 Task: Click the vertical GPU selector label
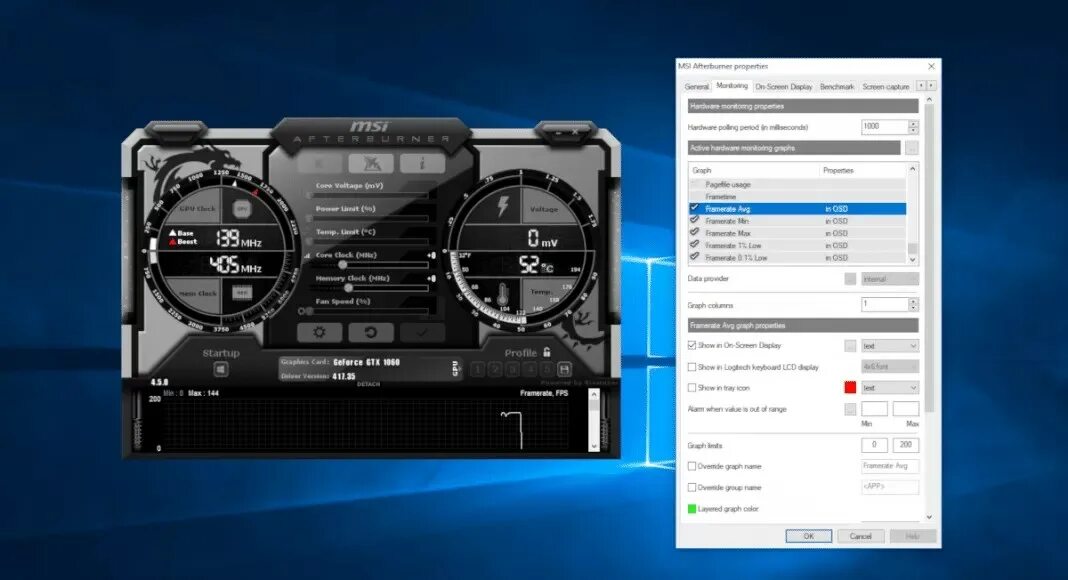[456, 368]
